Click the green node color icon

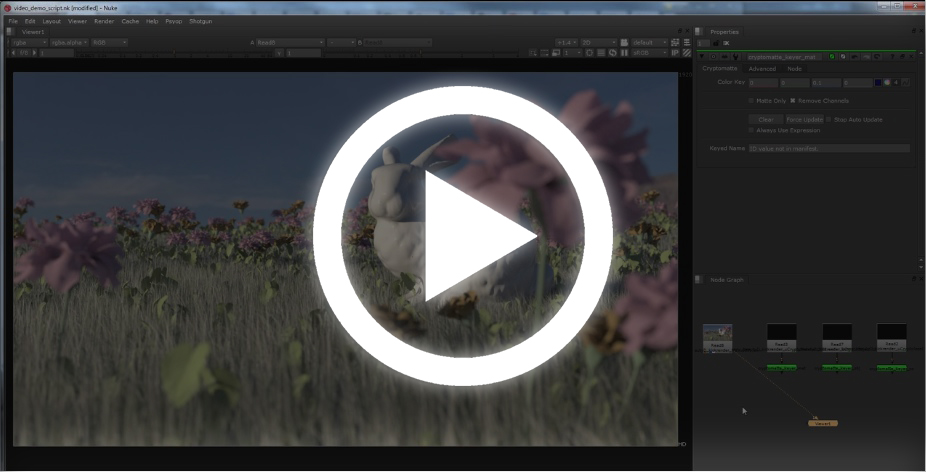[832, 57]
